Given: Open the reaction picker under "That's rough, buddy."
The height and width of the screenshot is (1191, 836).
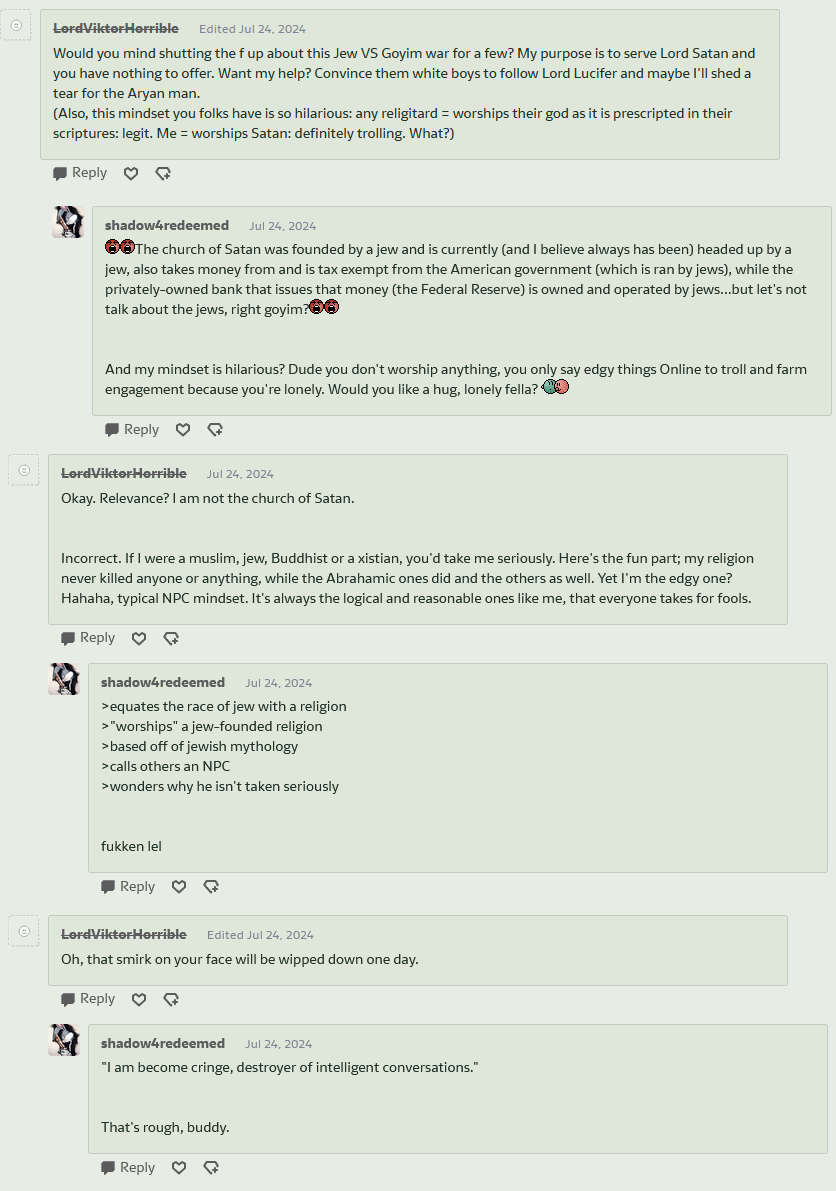Looking at the screenshot, I should click(211, 1167).
